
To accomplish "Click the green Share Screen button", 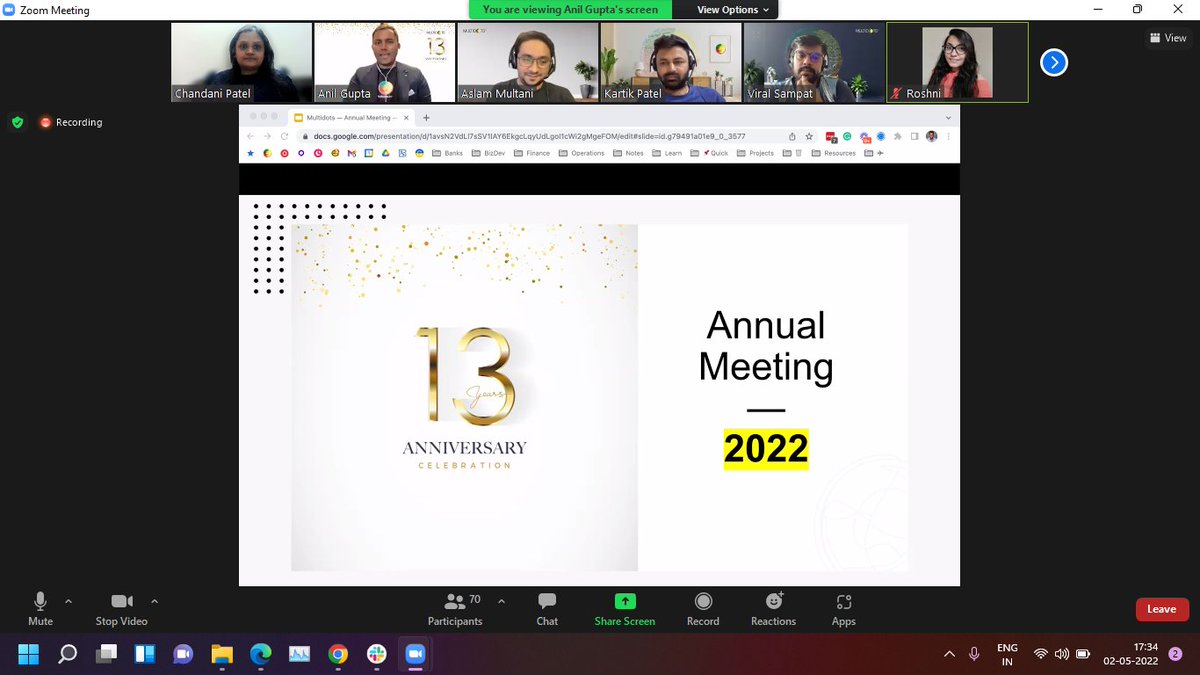I will [625, 609].
